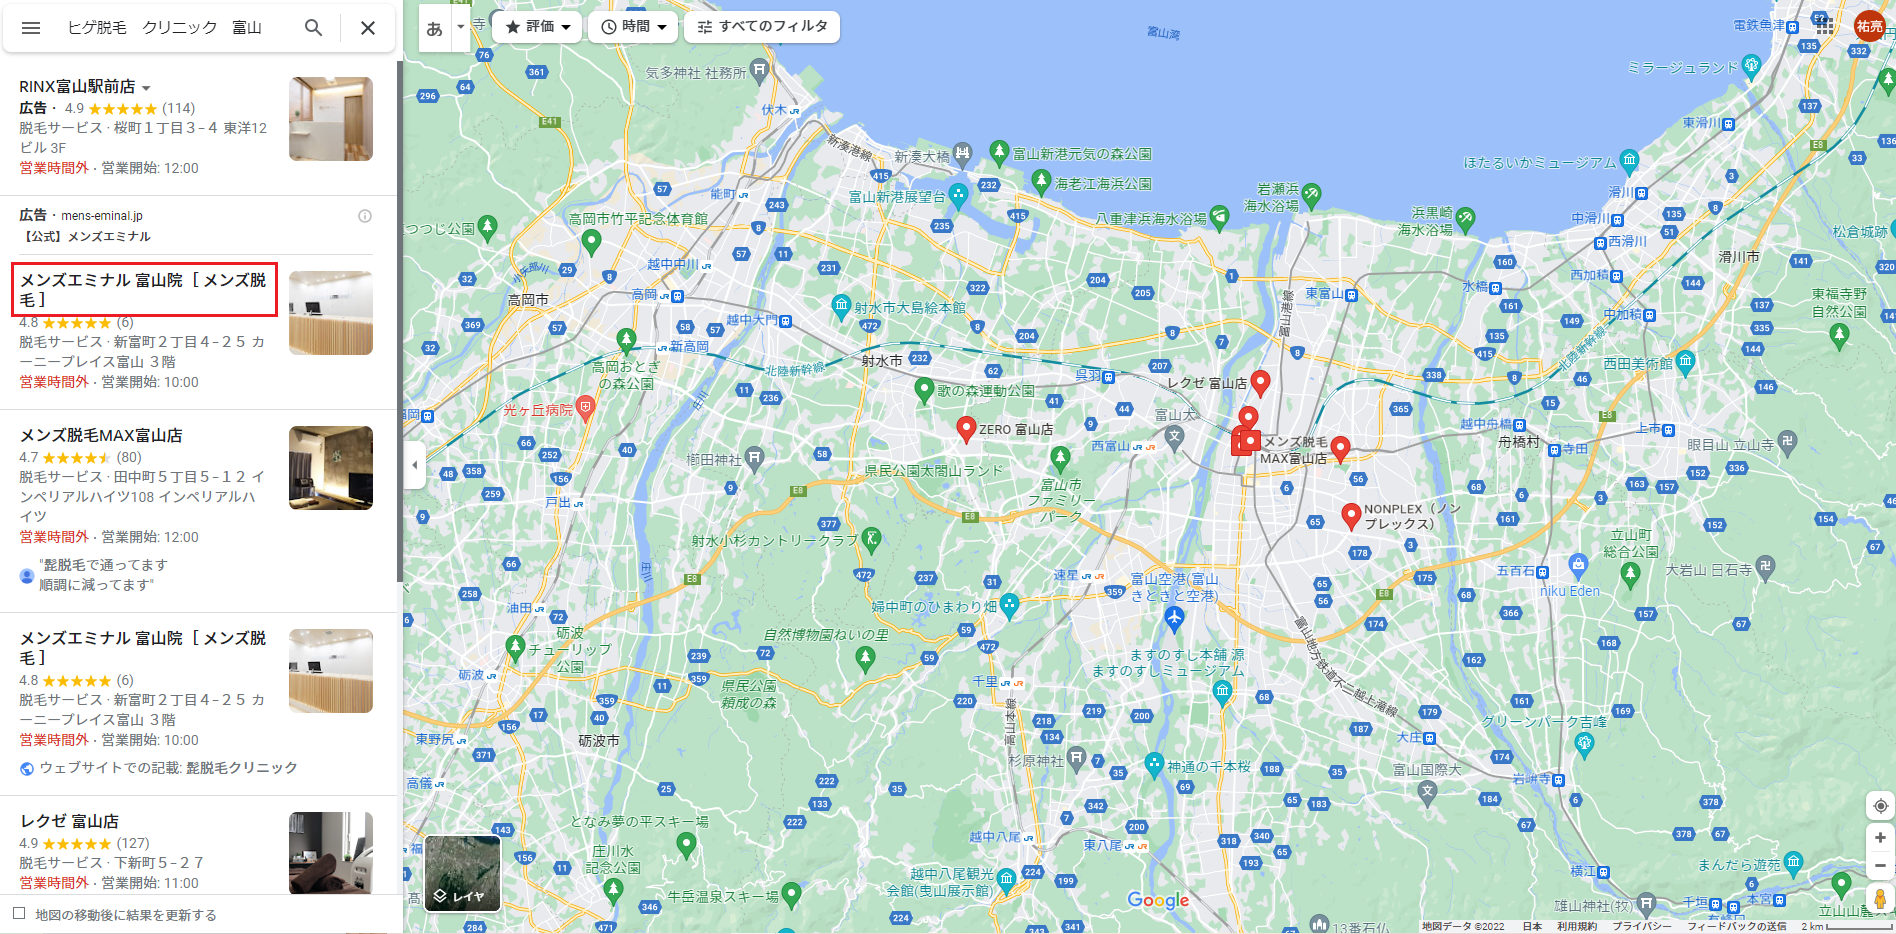
Task: Click the red pin for ZERO 富山店
Action: (x=966, y=429)
